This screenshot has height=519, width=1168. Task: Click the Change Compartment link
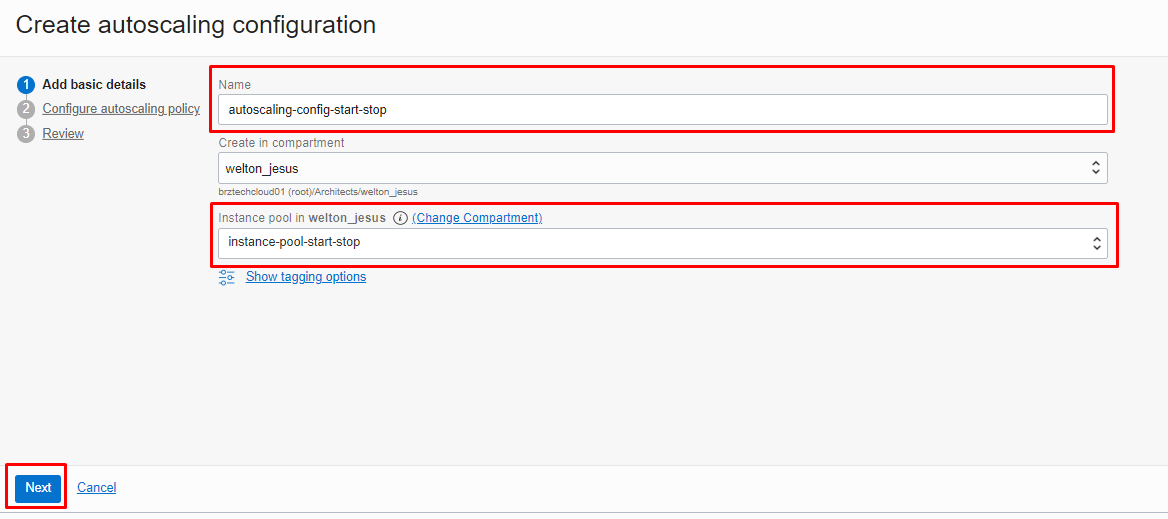477,218
